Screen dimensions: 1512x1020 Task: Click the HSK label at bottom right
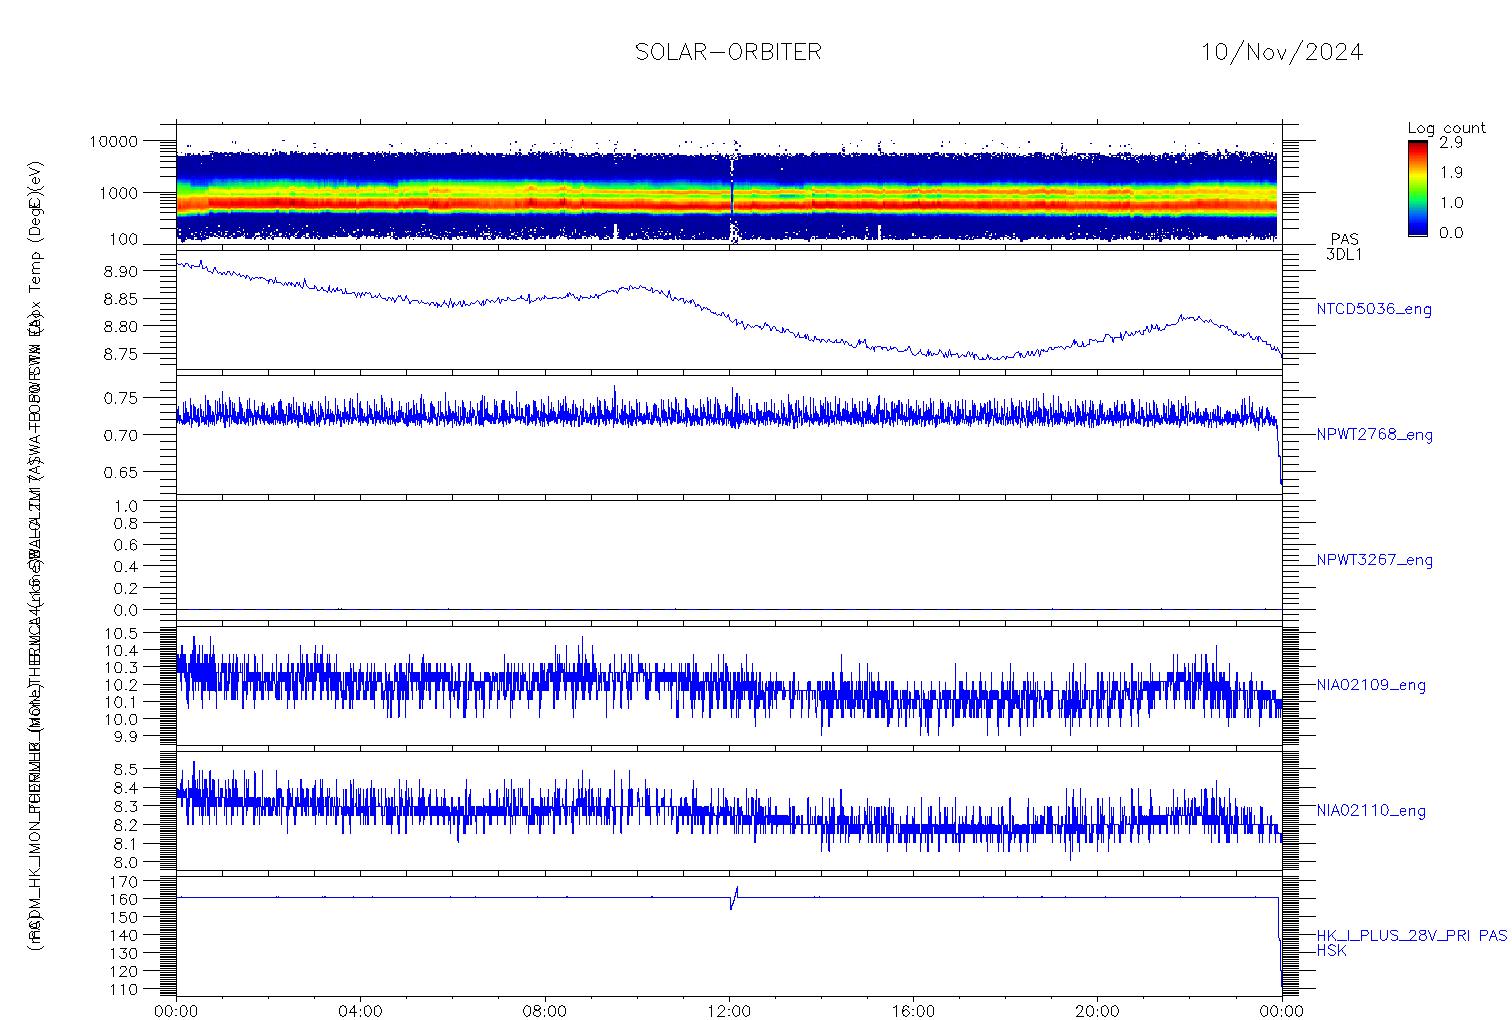pos(1331,951)
